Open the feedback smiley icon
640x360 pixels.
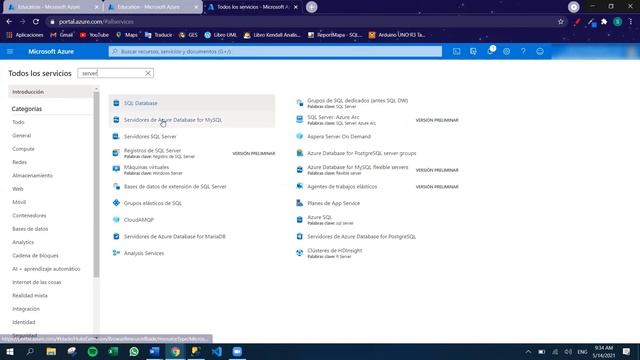(540, 51)
